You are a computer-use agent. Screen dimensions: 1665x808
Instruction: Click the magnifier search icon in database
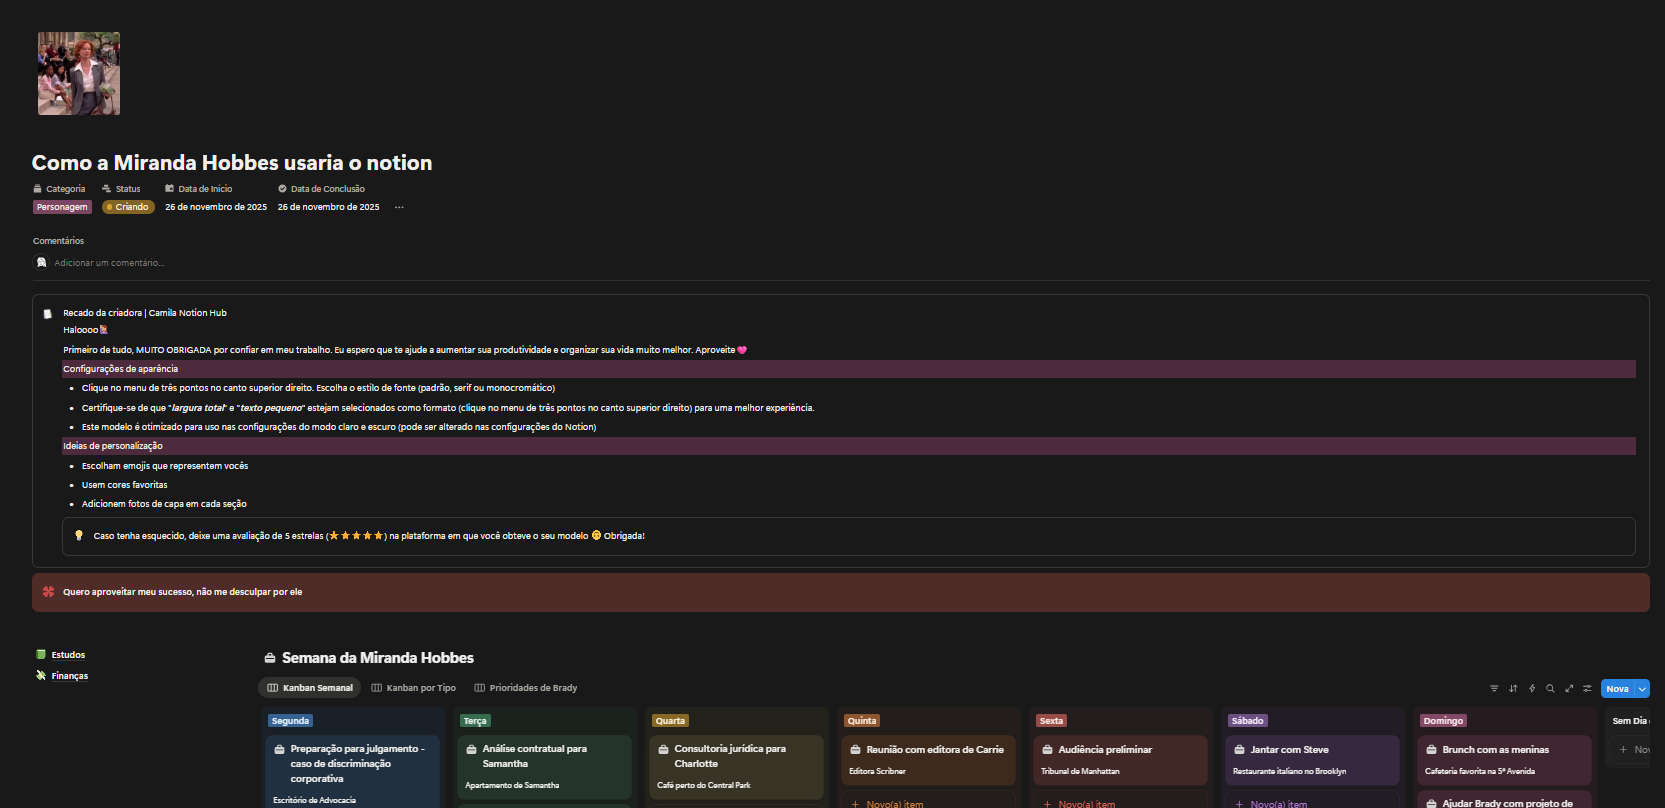coord(1550,689)
